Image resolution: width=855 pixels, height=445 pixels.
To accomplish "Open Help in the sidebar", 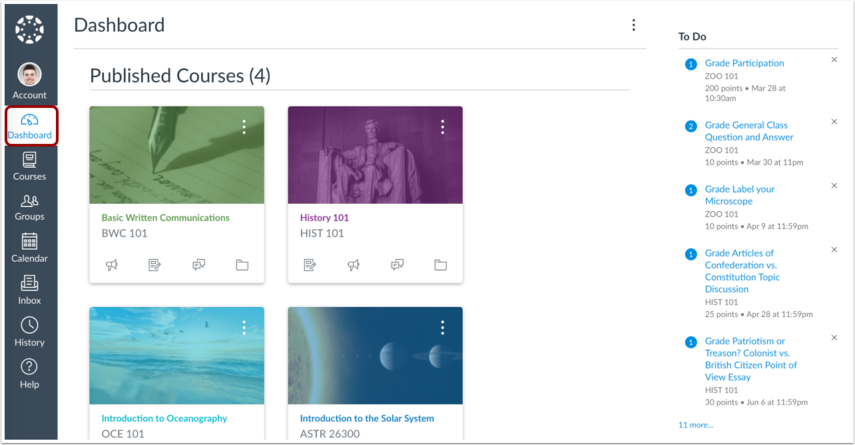I will tap(29, 374).
